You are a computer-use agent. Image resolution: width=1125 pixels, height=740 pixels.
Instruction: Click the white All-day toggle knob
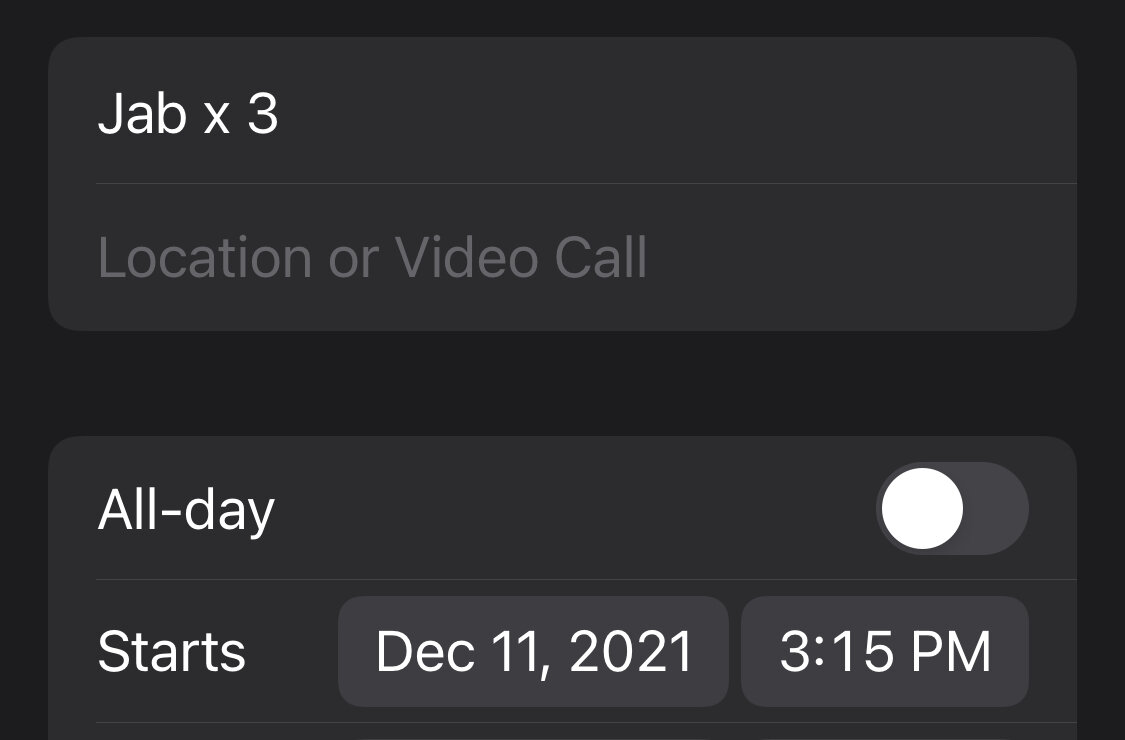tap(922, 508)
